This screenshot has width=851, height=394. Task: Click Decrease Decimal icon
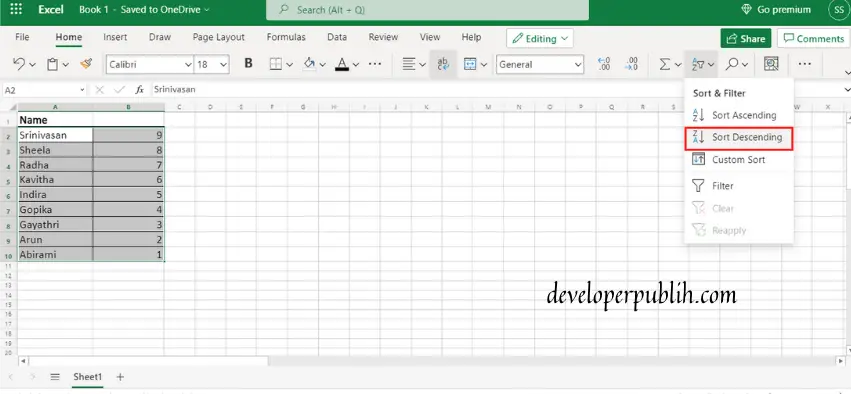pos(631,64)
